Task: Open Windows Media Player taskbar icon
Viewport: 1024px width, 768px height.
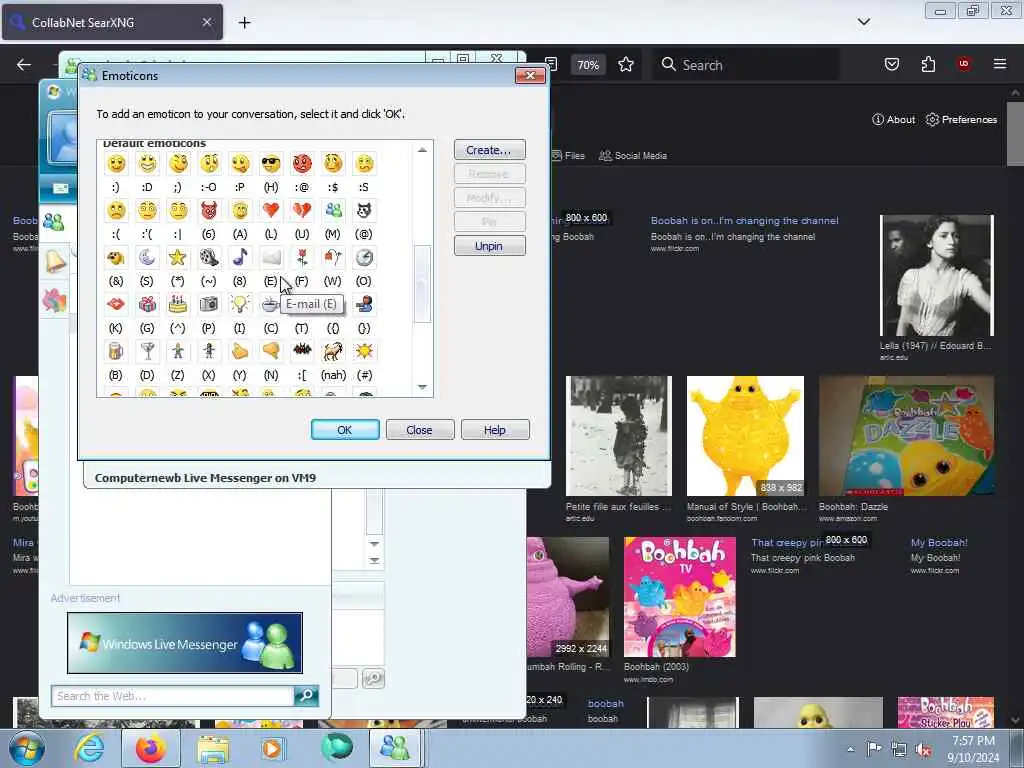Action: point(273,748)
